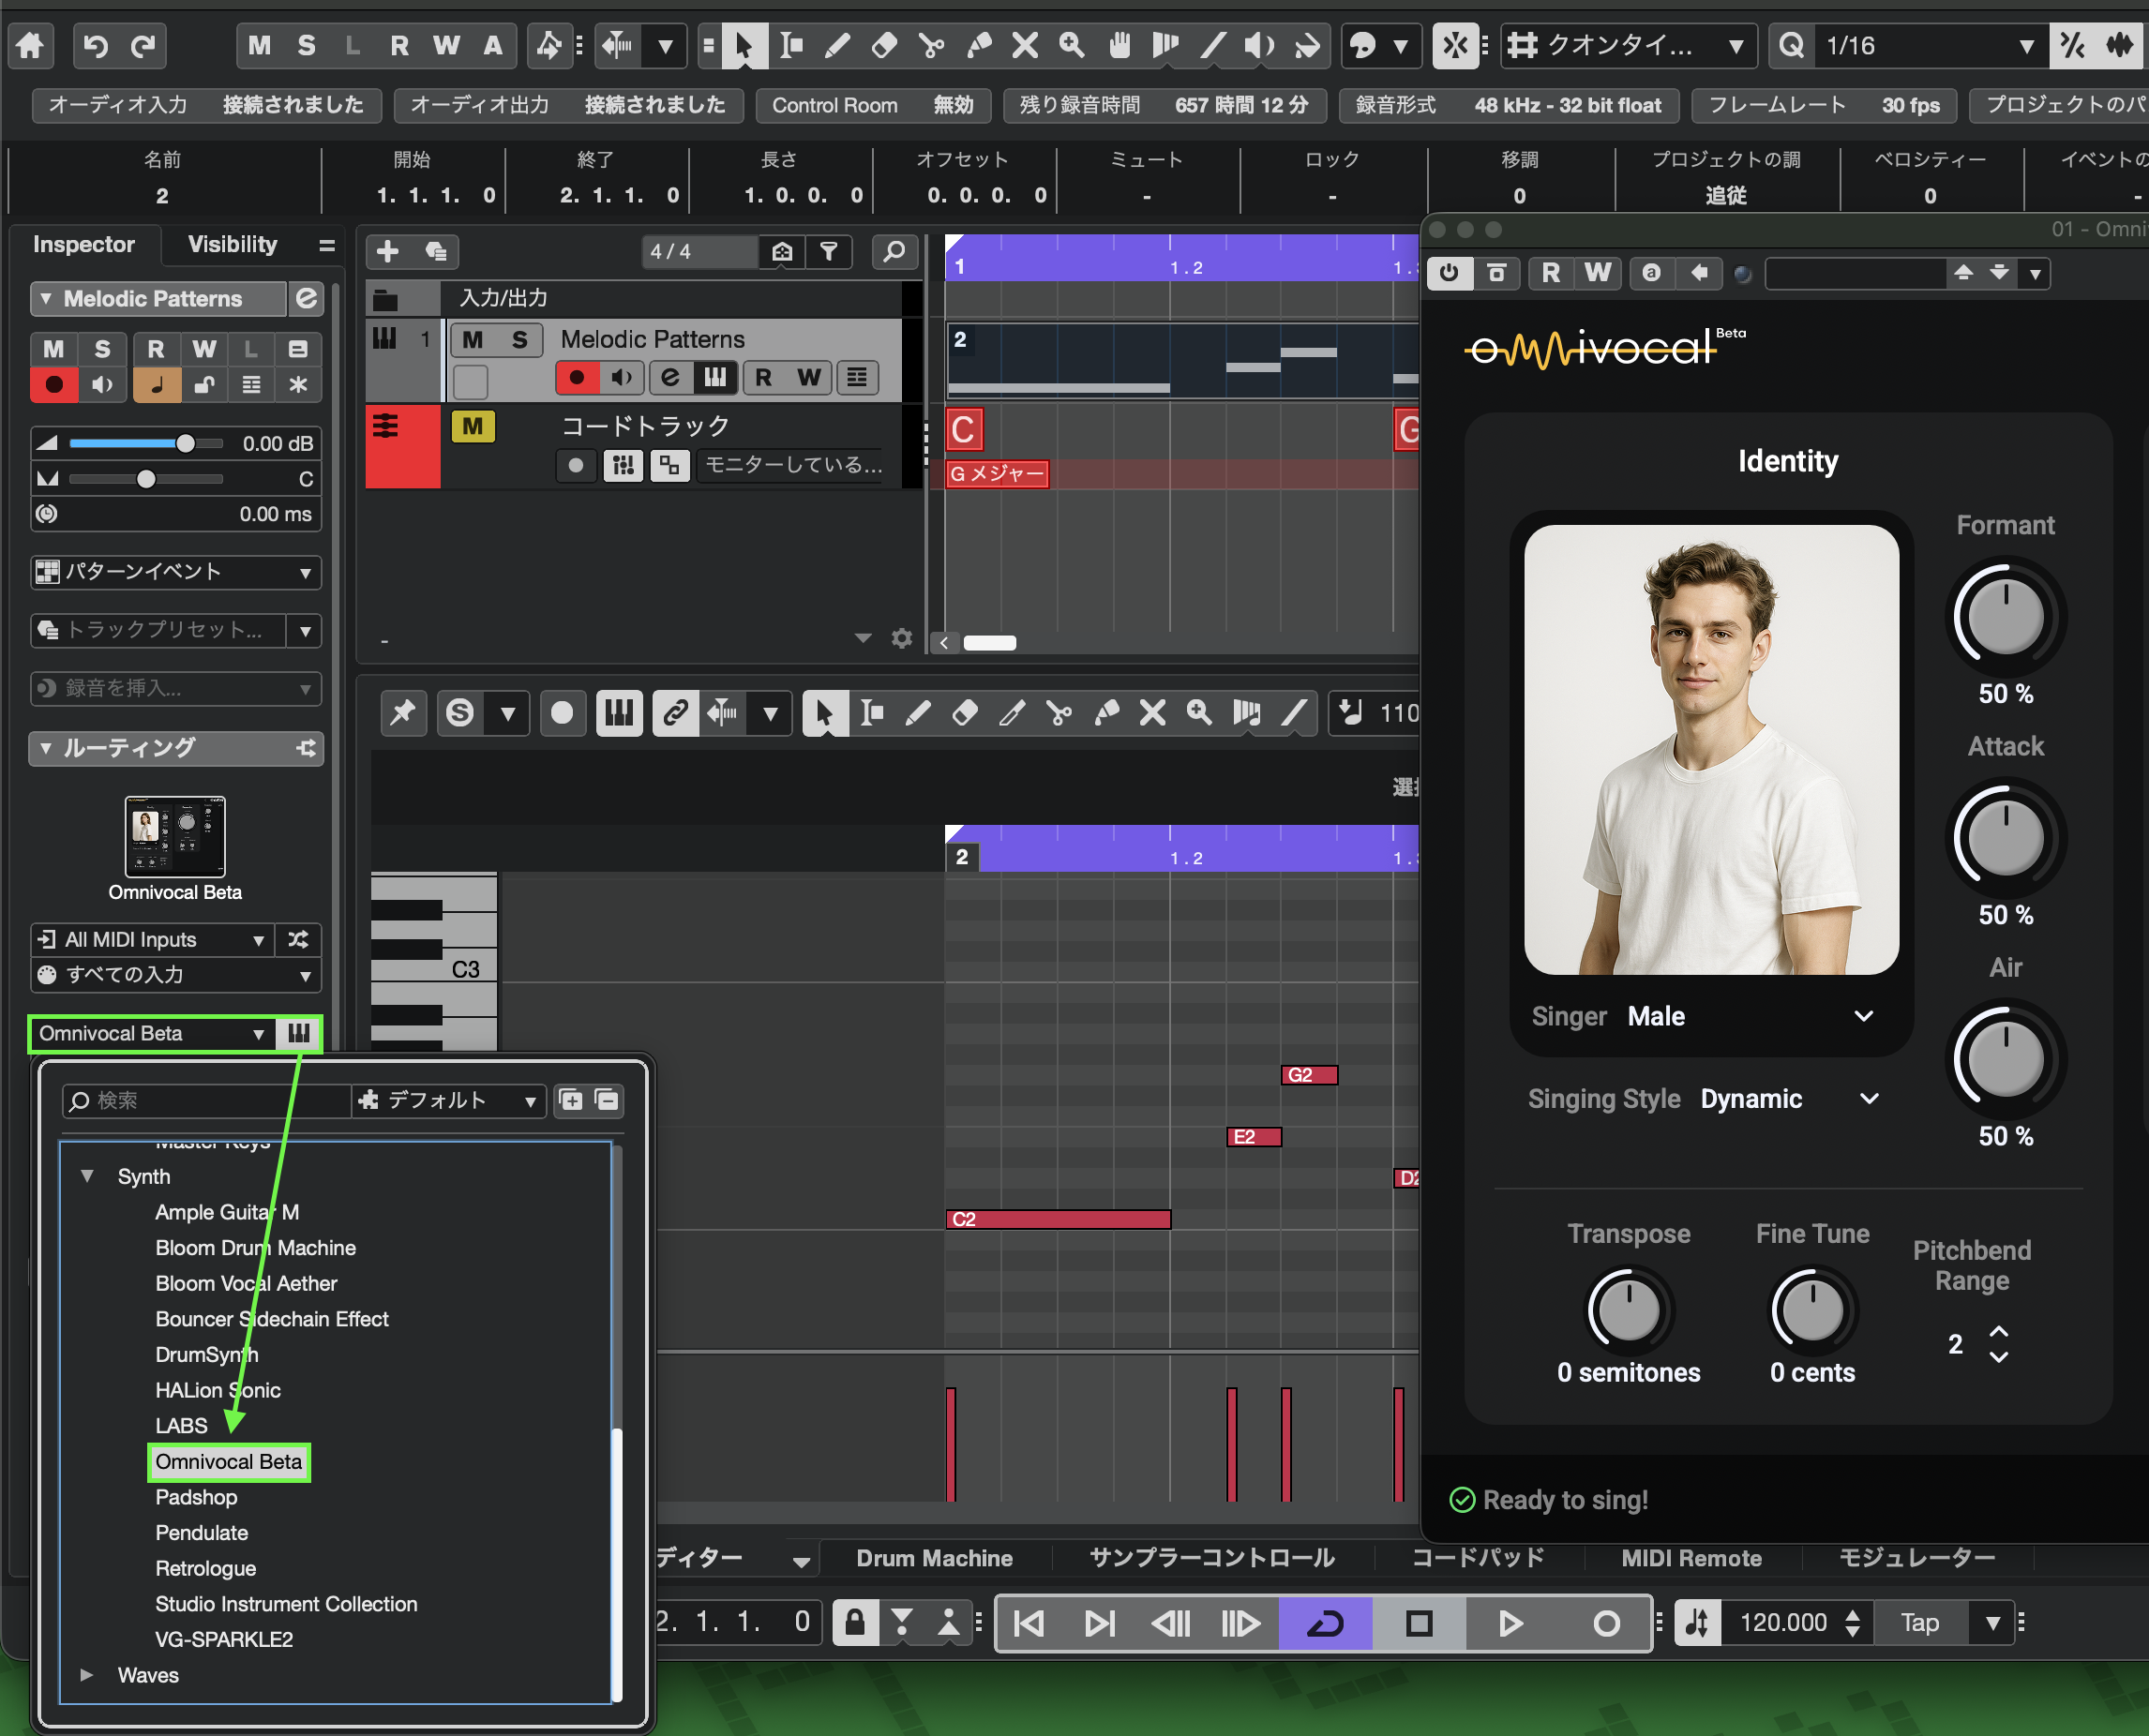
Task: Click the C2 note in key editor
Action: click(x=1058, y=1219)
